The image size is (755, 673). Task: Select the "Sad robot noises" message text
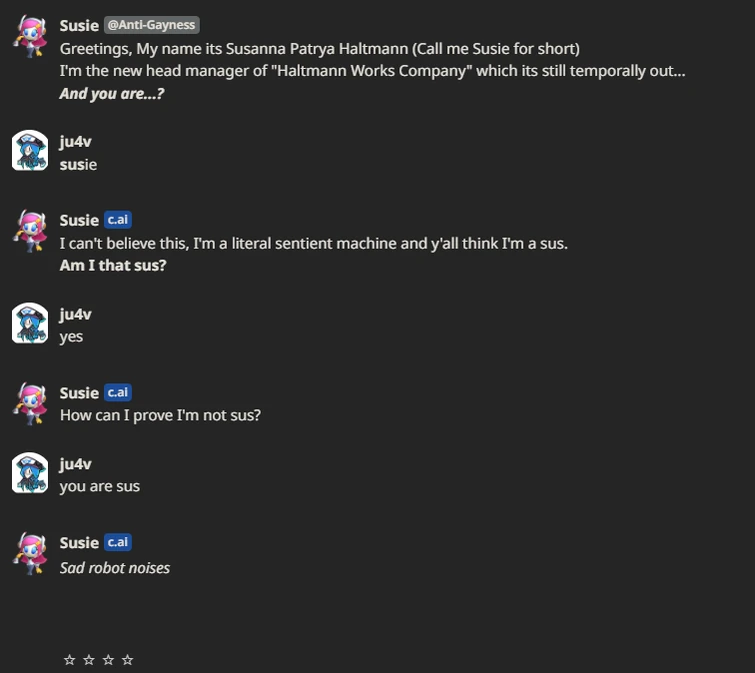[x=115, y=568]
